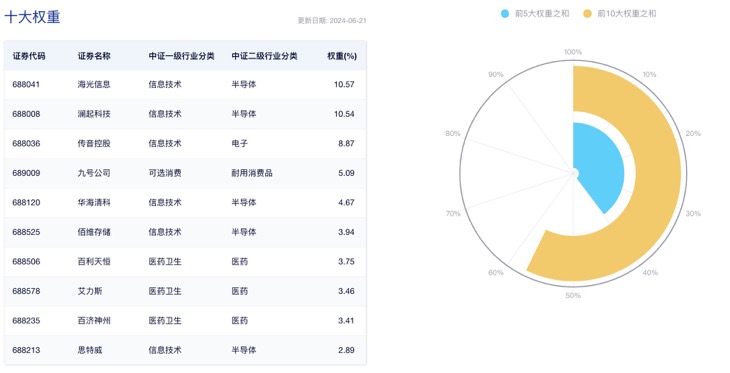Click the 中证一级行业分类 column header
The height and width of the screenshot is (373, 730).
click(182, 56)
